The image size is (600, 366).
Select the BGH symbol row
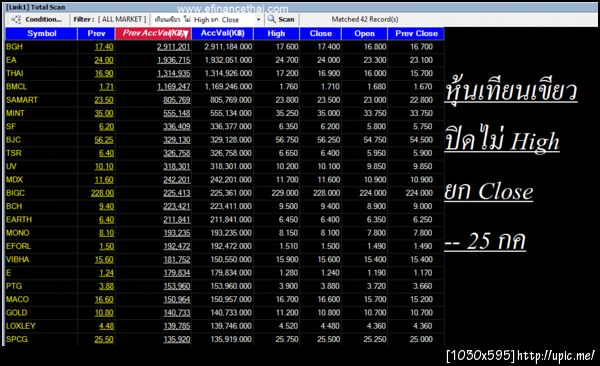click(225, 47)
